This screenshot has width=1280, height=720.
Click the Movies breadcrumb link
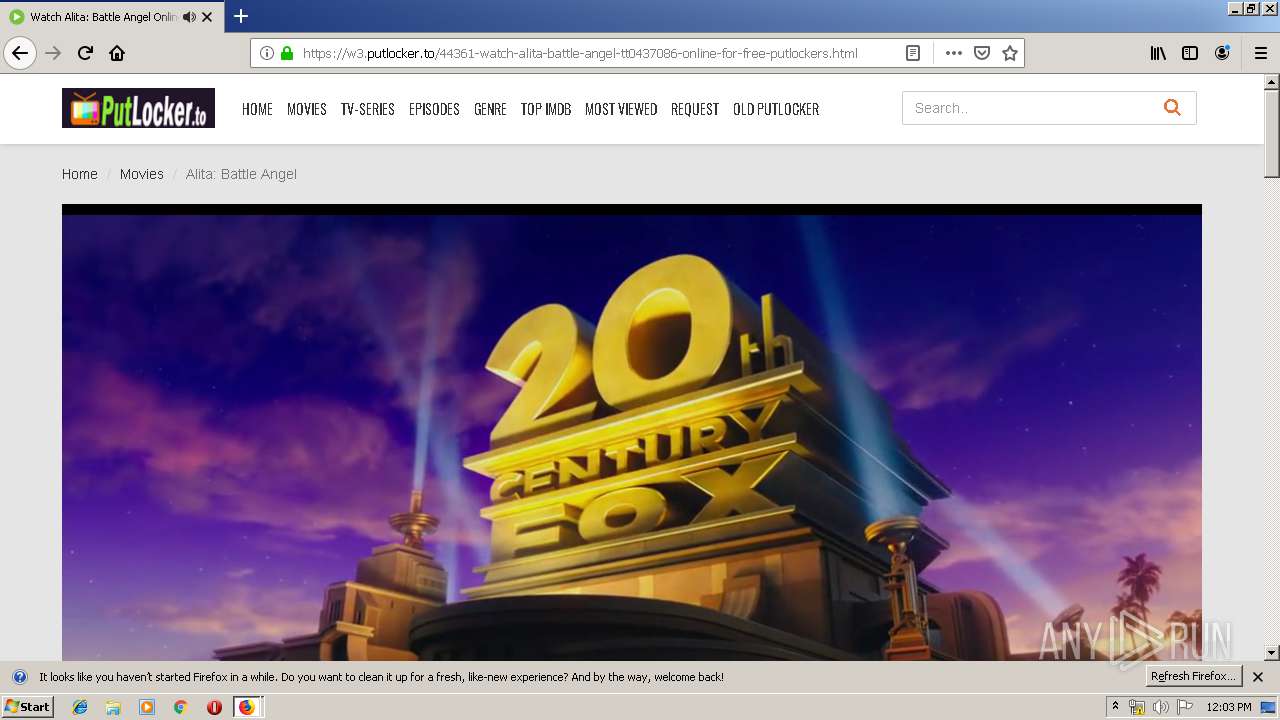point(142,174)
